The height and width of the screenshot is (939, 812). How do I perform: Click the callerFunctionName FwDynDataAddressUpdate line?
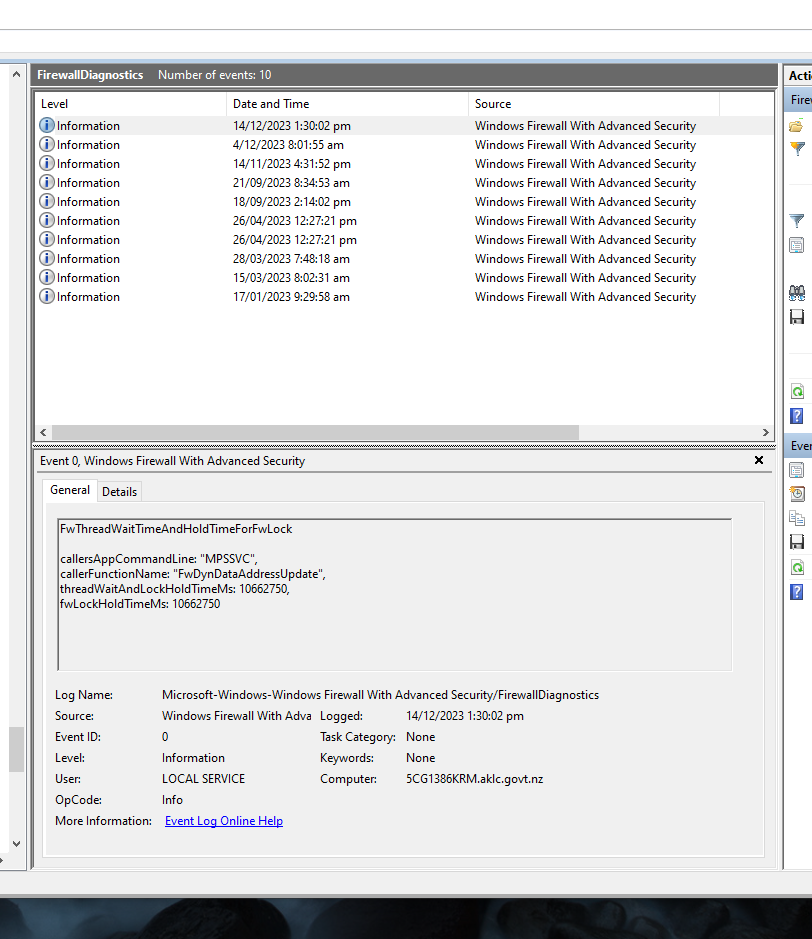[193, 574]
